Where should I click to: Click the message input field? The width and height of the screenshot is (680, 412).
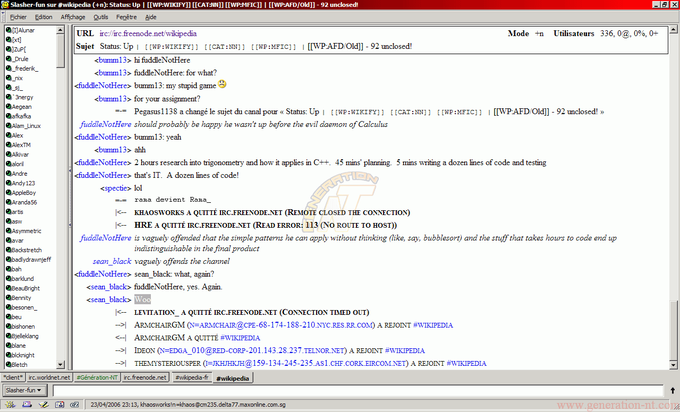(x=358, y=390)
